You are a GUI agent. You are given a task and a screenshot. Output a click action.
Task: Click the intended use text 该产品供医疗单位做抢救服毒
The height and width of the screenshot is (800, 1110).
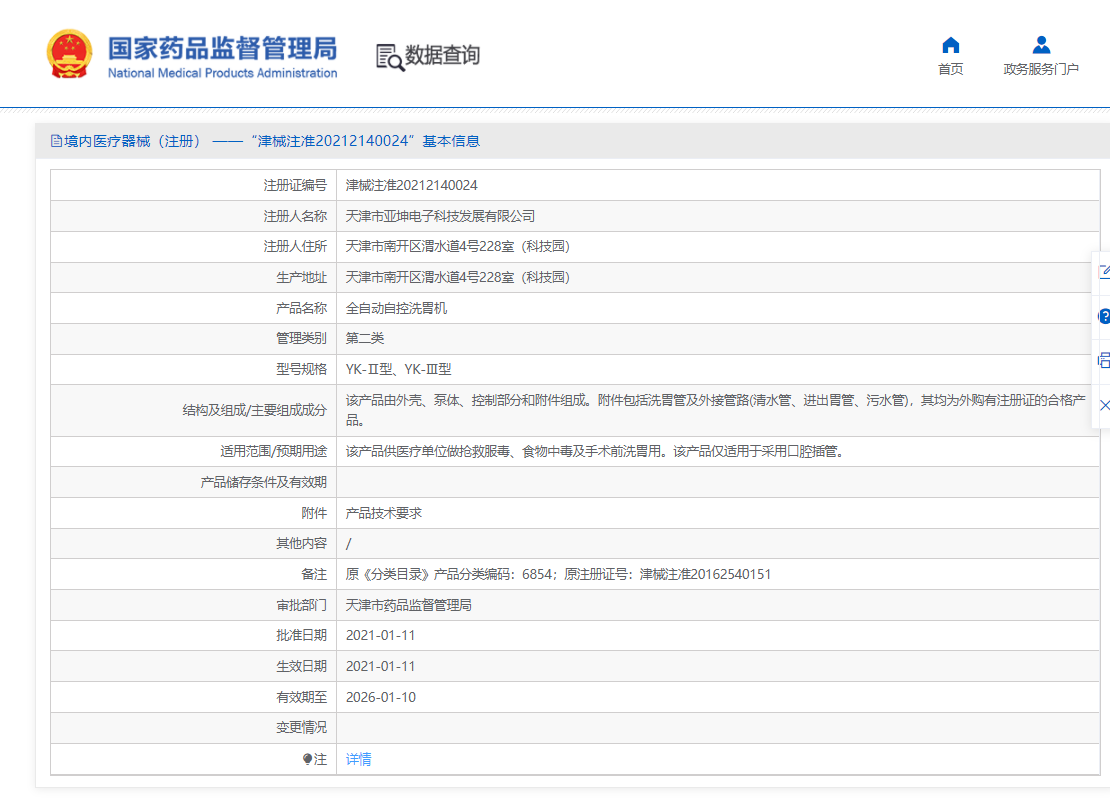[596, 451]
